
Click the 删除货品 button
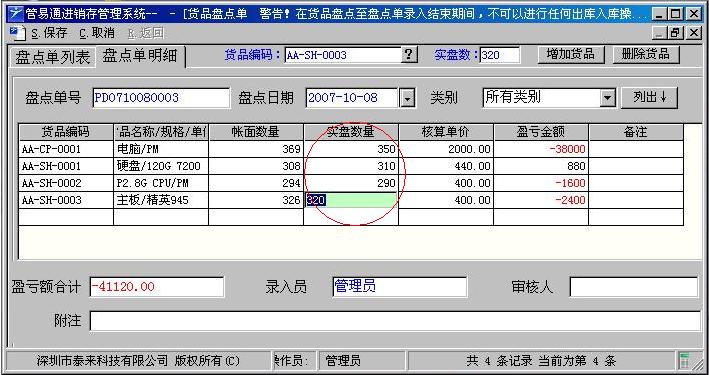(x=646, y=55)
